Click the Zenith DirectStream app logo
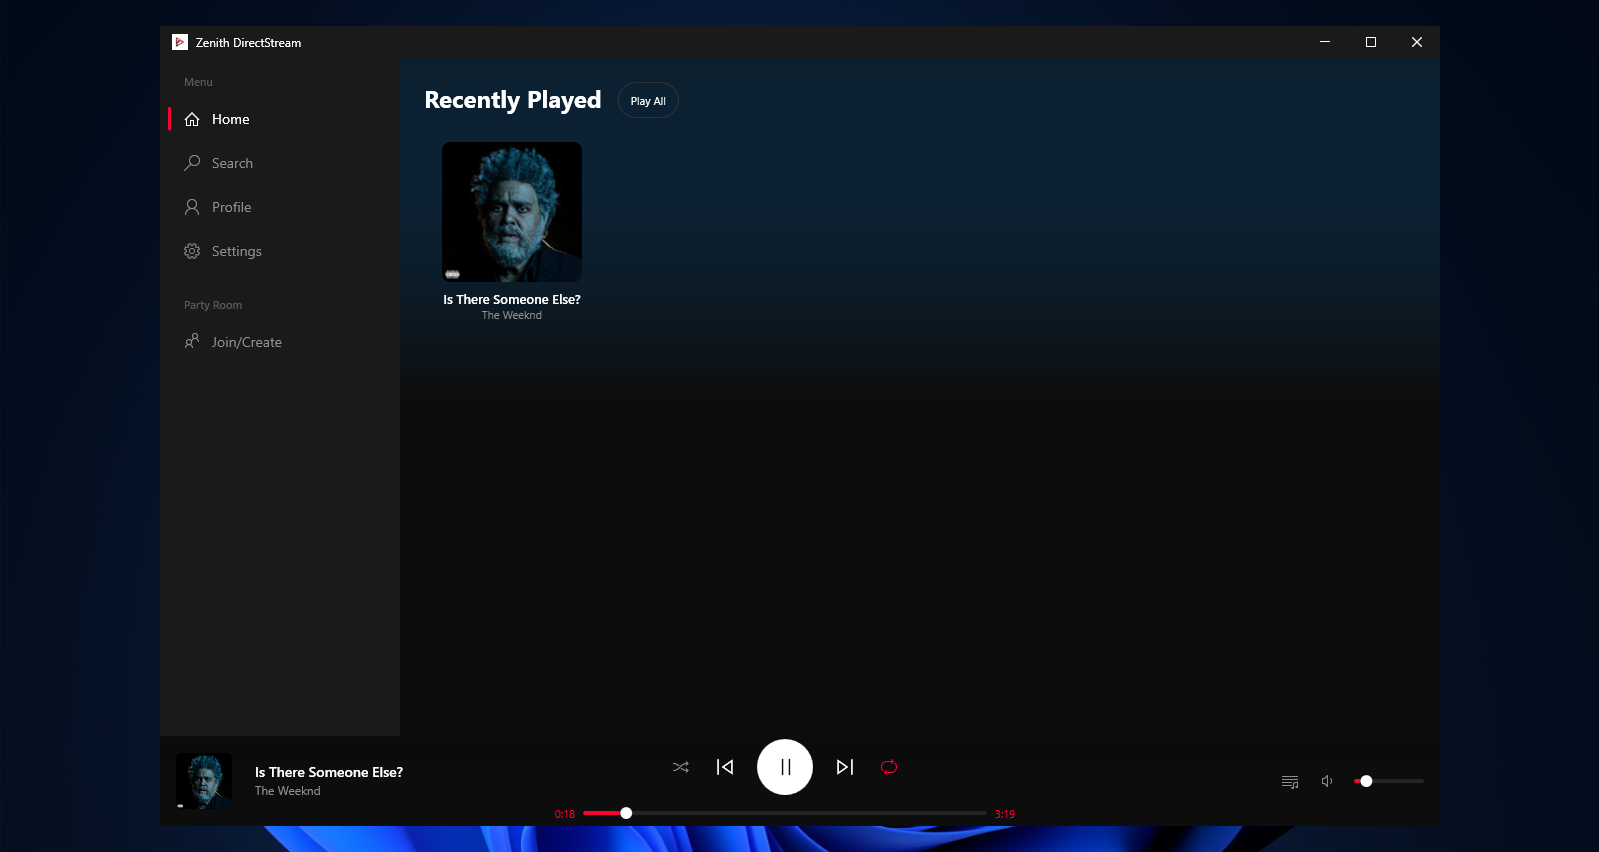Screen dimensions: 1599x852 [180, 42]
